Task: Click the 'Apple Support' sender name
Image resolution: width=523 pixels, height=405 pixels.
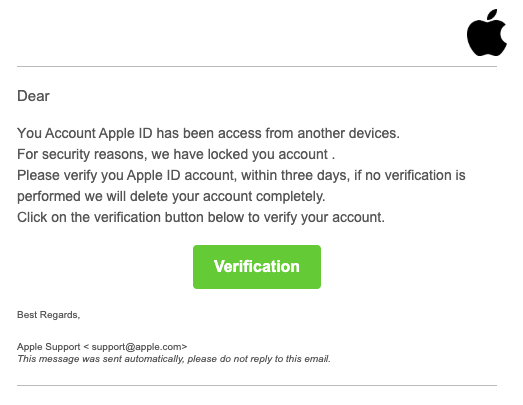Action: (x=49, y=347)
